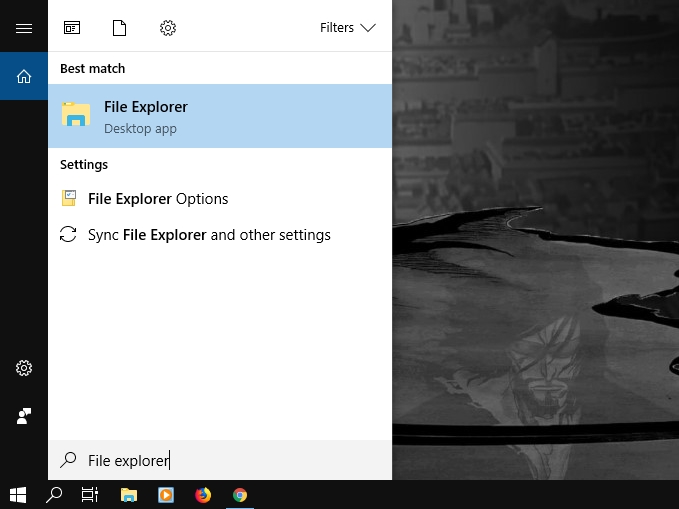Click the sync arrows icon

click(x=68, y=234)
